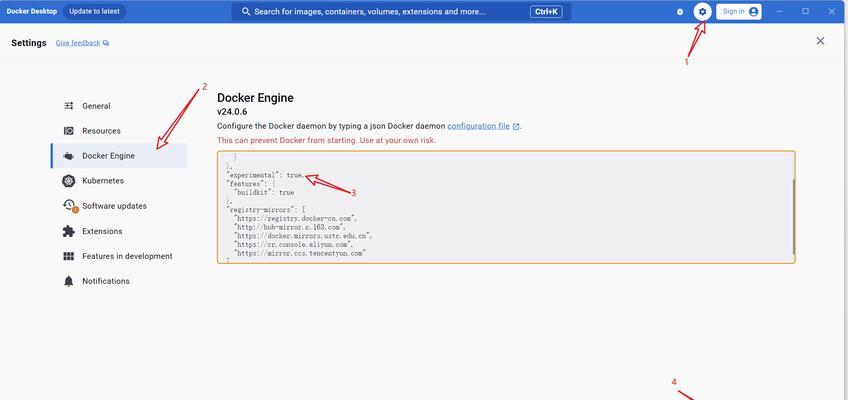Close the Settings page with X

click(x=820, y=41)
